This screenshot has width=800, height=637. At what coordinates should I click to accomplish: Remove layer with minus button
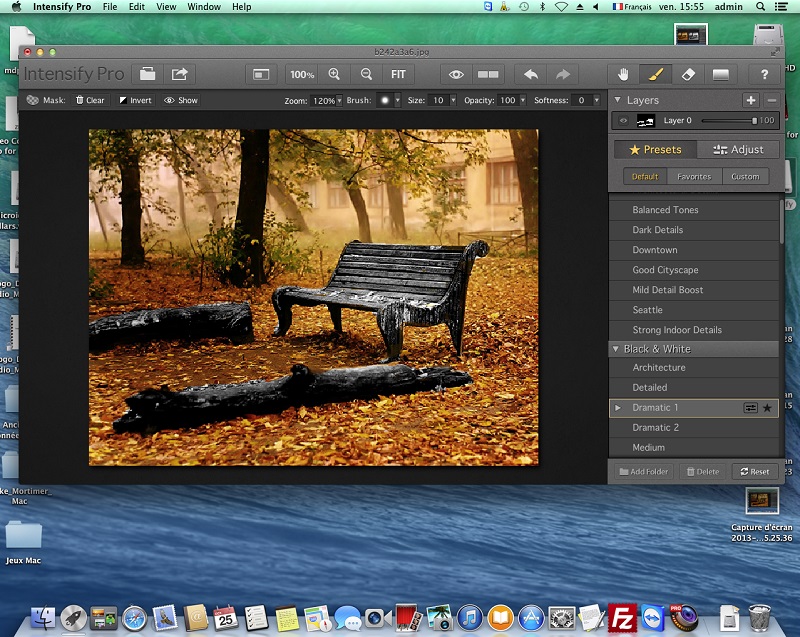point(772,100)
